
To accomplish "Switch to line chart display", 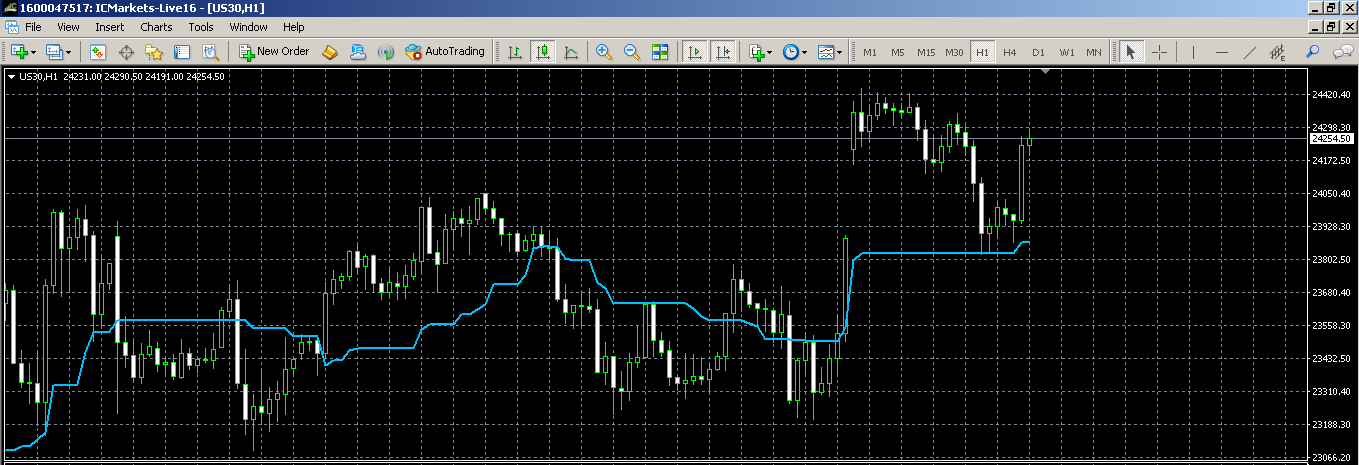I will click(x=571, y=51).
